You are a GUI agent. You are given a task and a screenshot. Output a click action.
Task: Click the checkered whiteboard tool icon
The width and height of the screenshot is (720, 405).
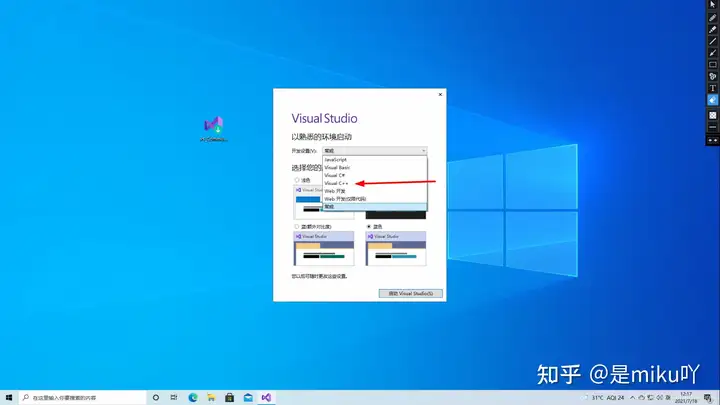[x=712, y=115]
